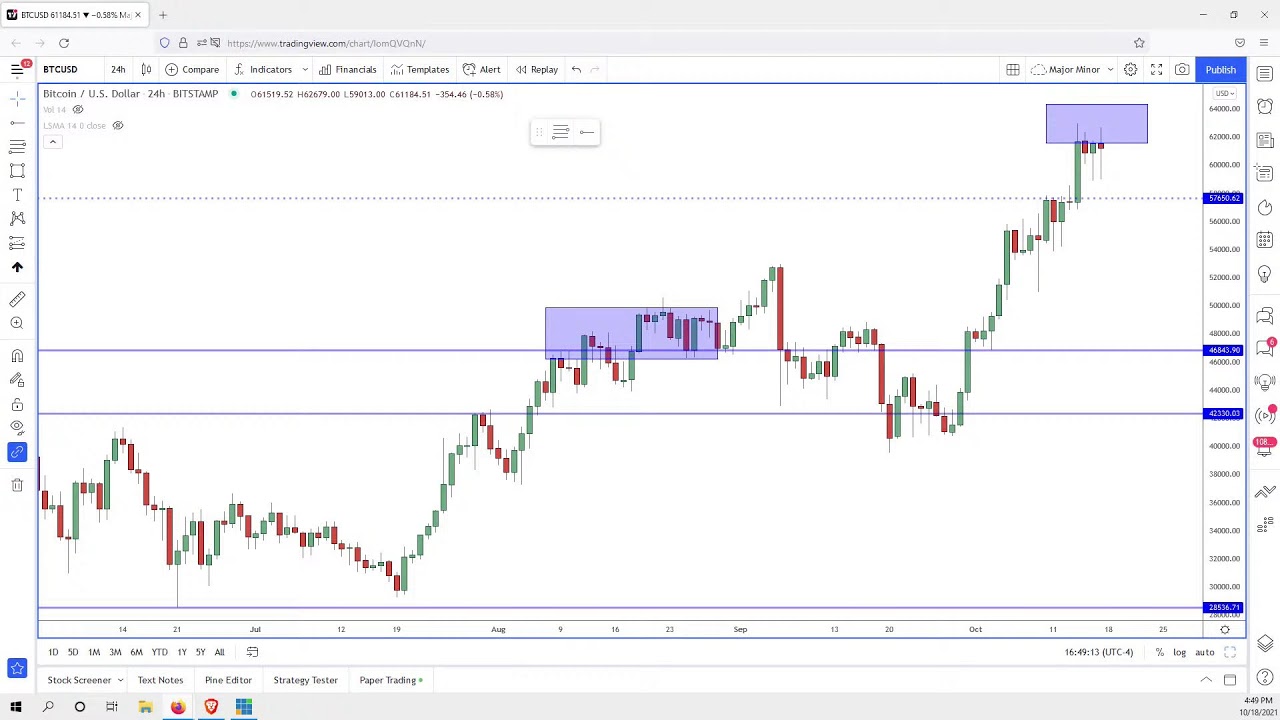Viewport: 1280px width, 720px height.
Task: Collapse the indicator legend arrow
Action: coord(52,142)
